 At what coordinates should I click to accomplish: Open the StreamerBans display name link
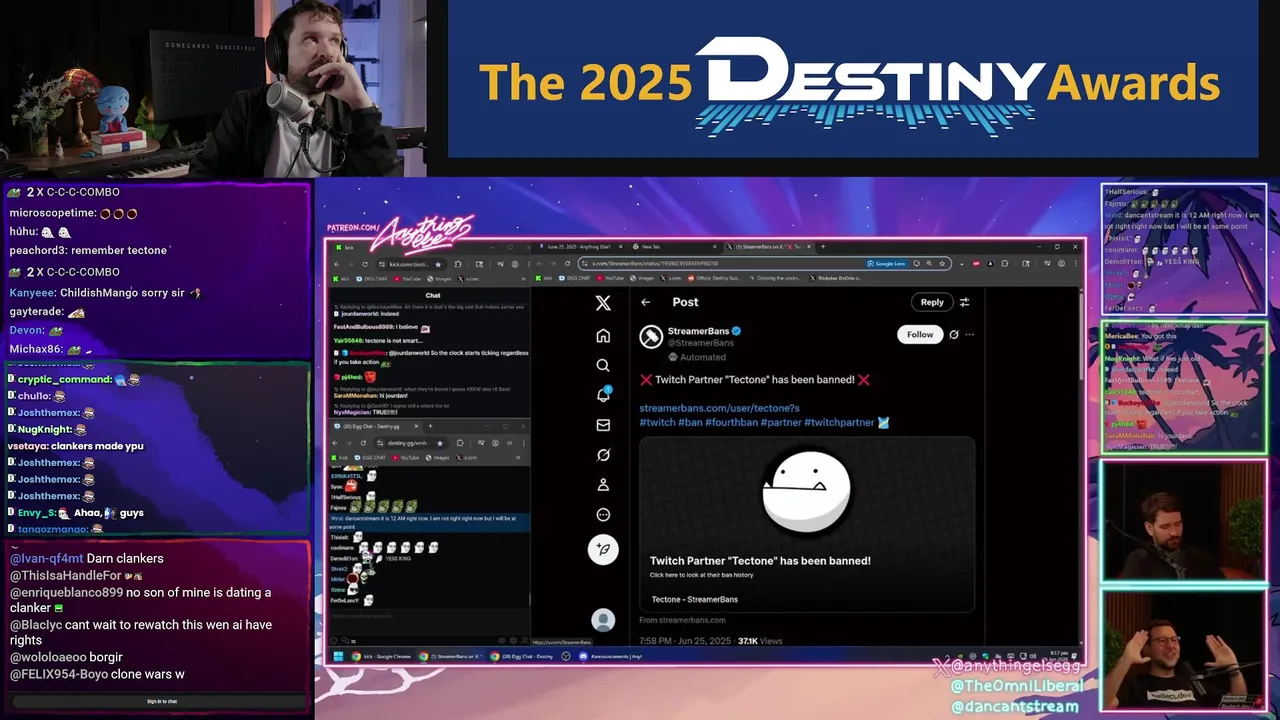coord(699,331)
